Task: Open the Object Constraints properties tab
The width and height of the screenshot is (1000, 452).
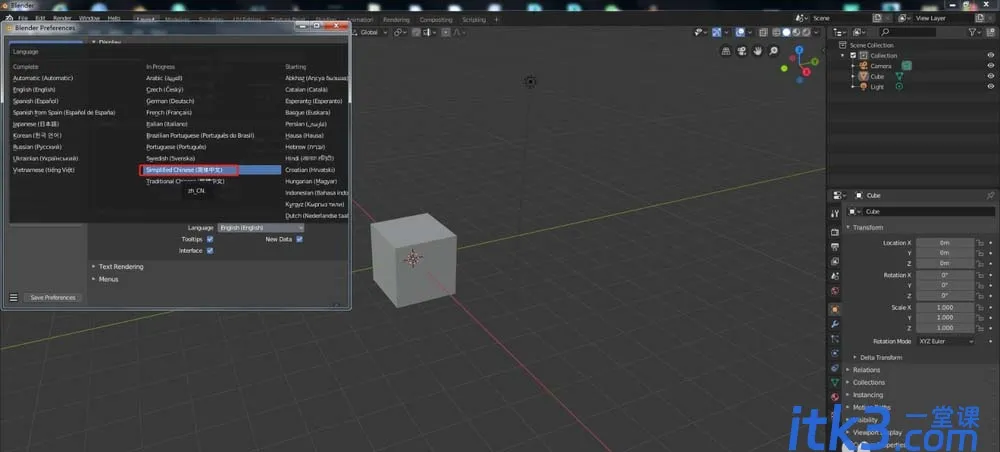Action: (835, 368)
